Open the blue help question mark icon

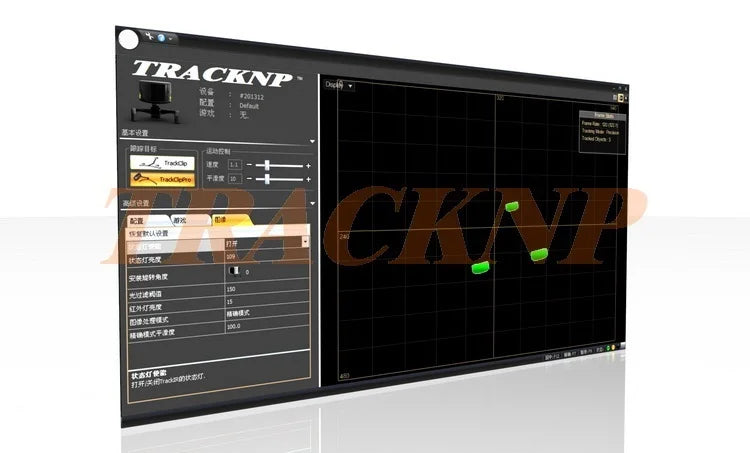pyautogui.click(x=161, y=37)
